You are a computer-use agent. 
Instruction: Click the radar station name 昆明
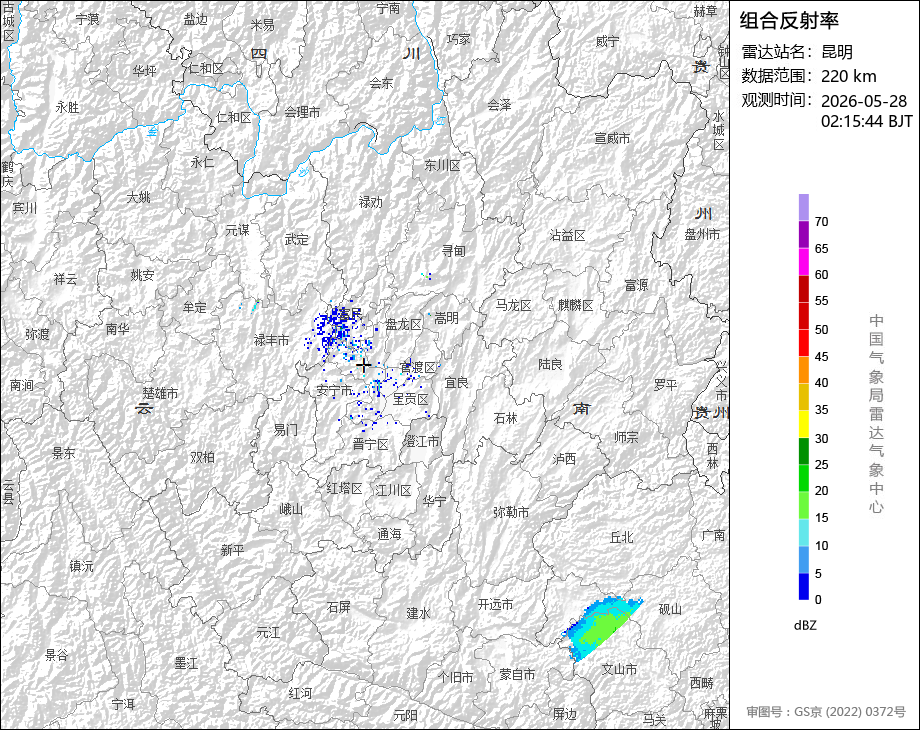click(837, 52)
